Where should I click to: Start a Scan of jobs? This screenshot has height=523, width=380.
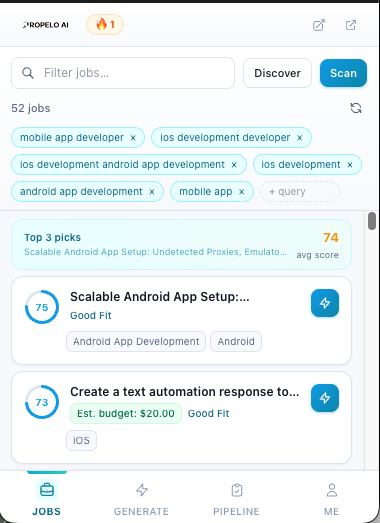coord(343,73)
